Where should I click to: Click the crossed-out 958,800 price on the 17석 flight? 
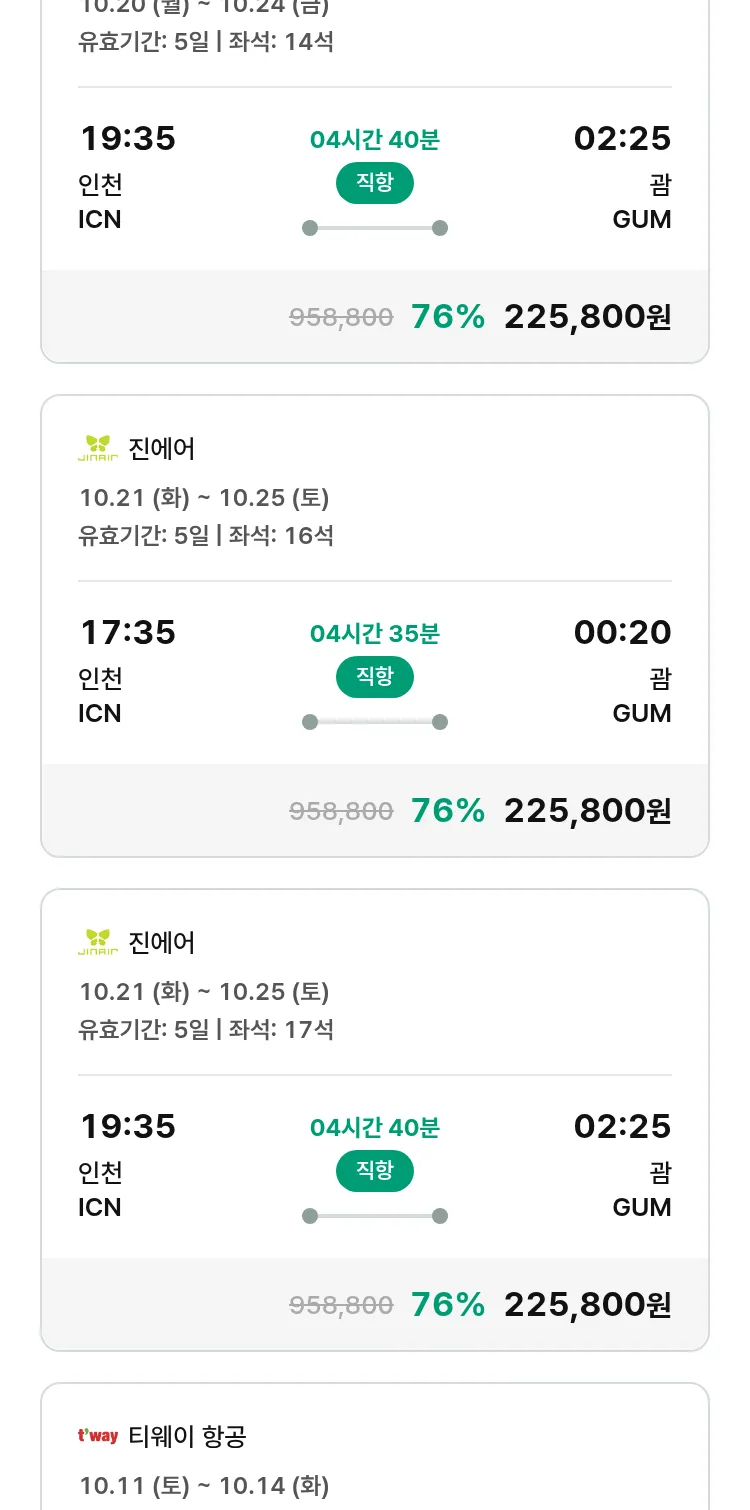click(341, 1305)
